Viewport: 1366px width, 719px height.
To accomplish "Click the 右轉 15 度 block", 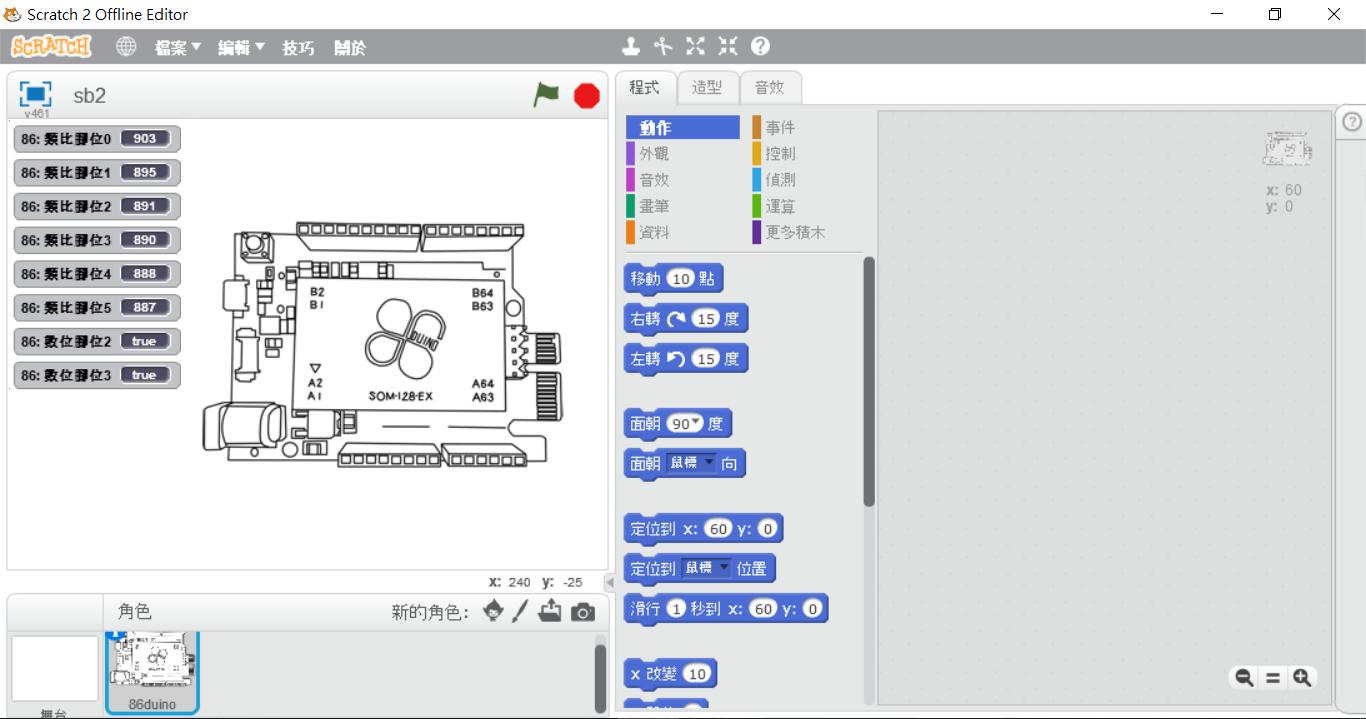I will point(686,319).
